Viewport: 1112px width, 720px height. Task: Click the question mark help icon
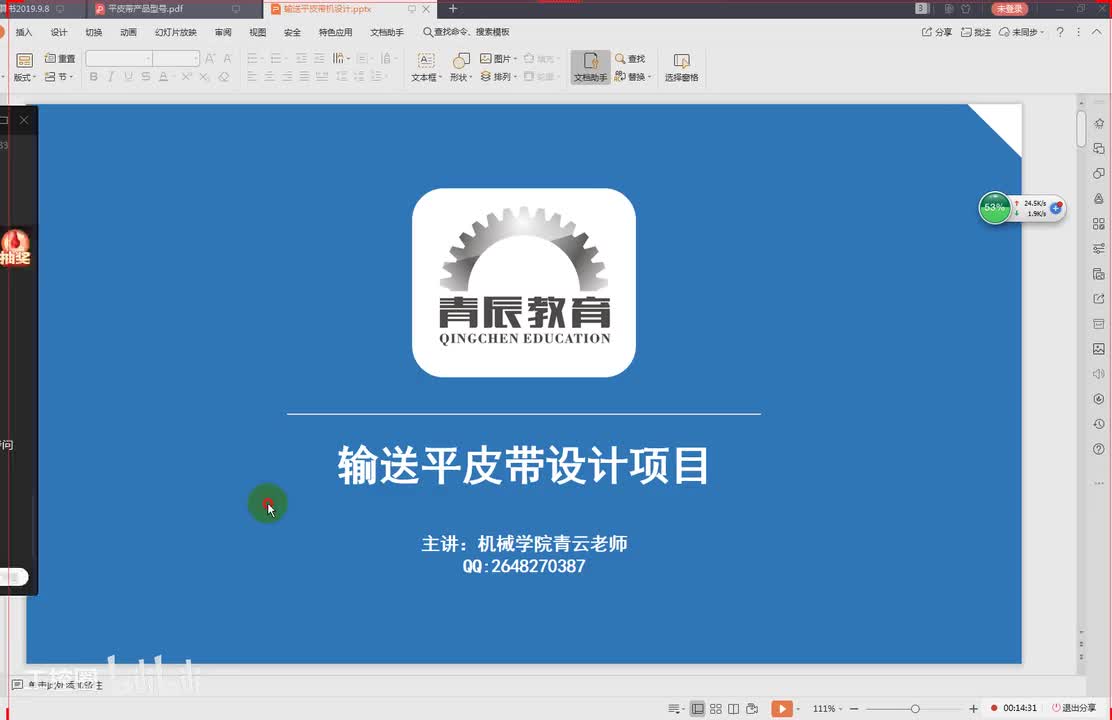coord(1060,32)
